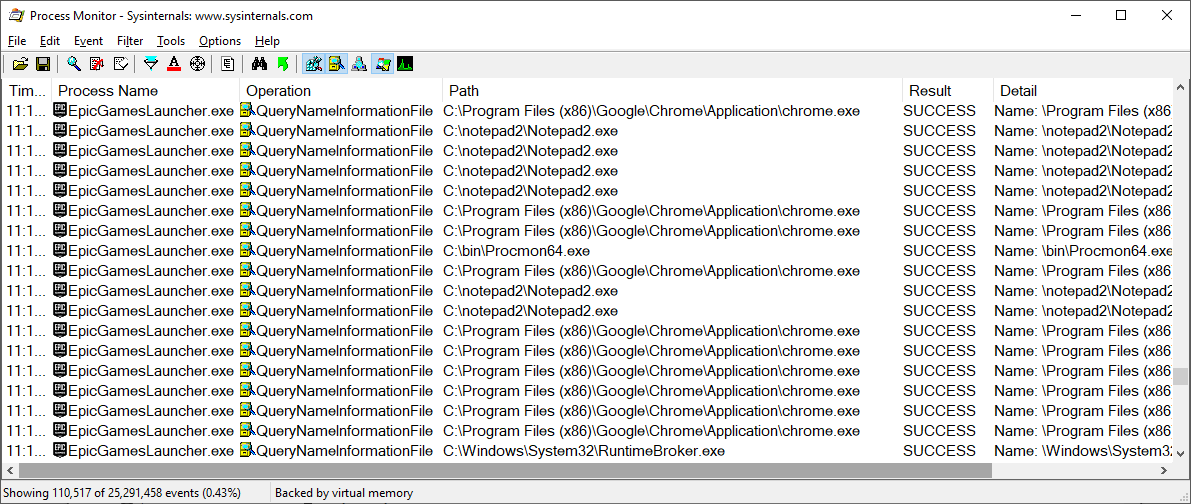1191x504 pixels.
Task: Open the Filter funnel icon
Action: tap(151, 64)
